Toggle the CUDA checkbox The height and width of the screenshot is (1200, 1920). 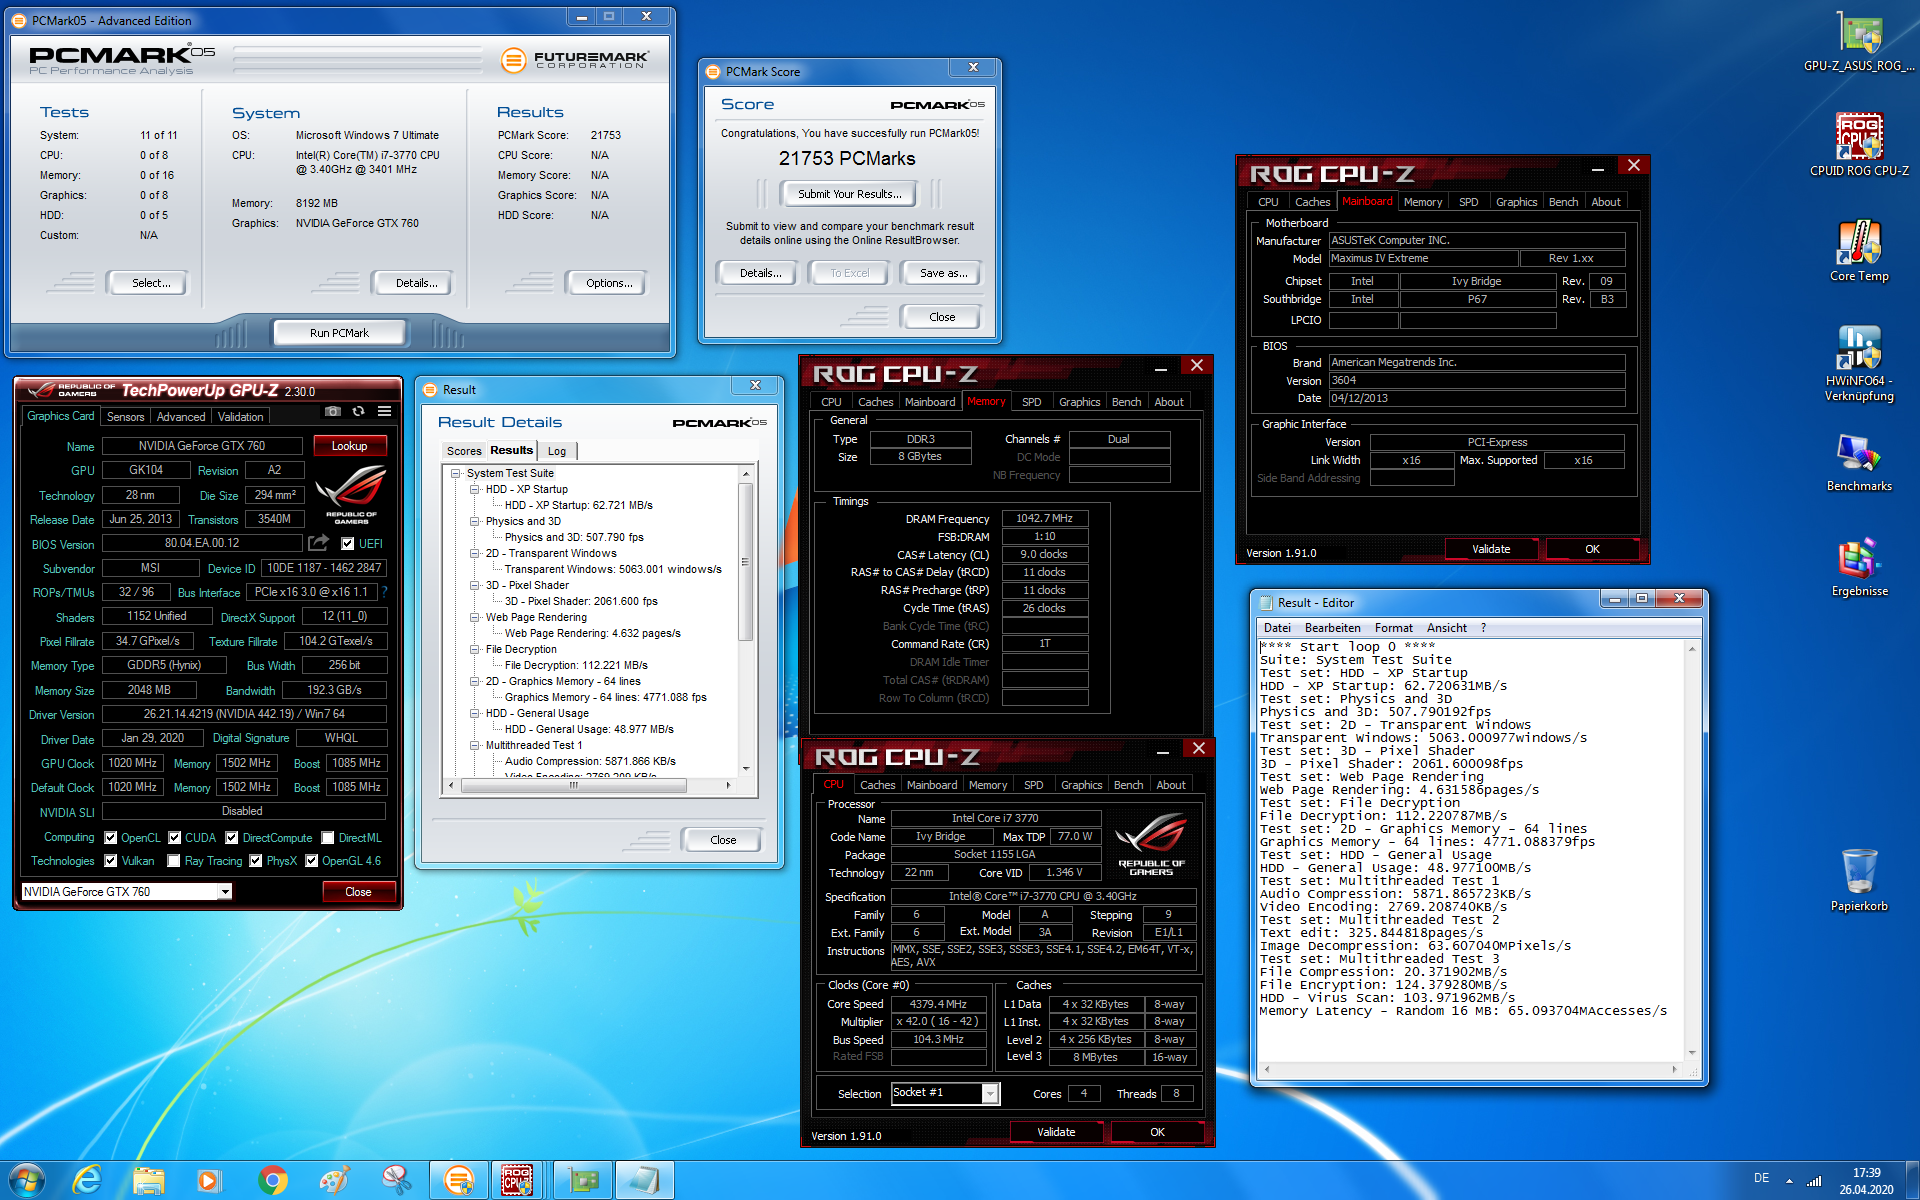point(175,838)
